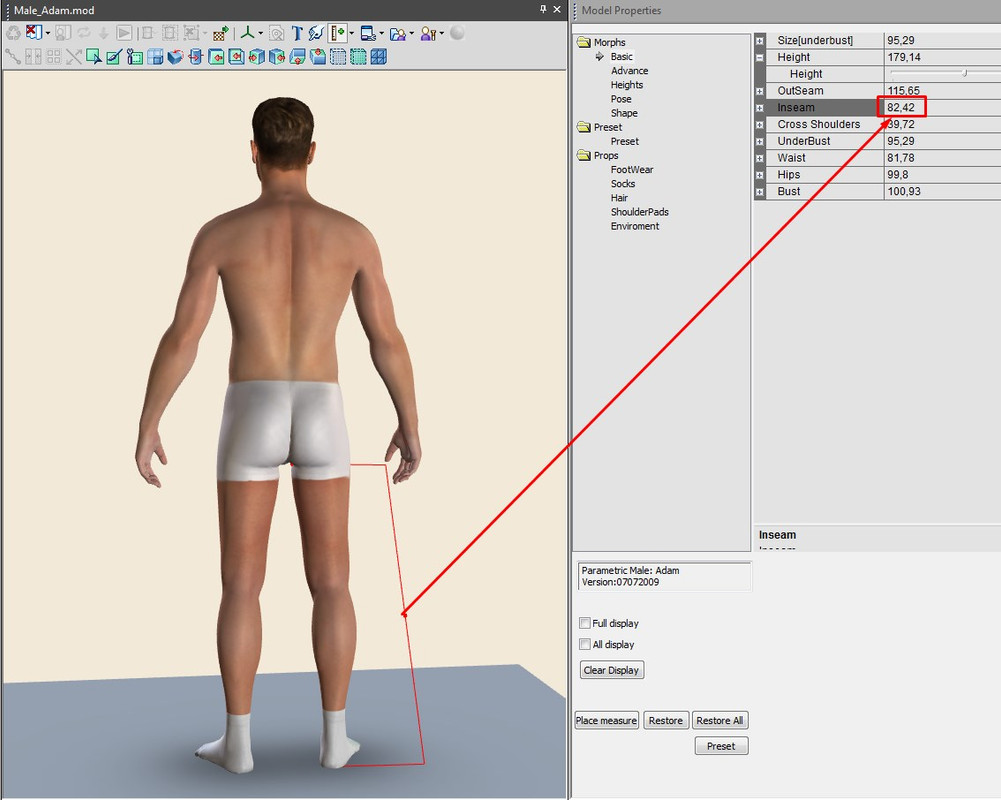This screenshot has width=1001, height=800.
Task: Click the green 3D axes icon
Action: [x=248, y=33]
